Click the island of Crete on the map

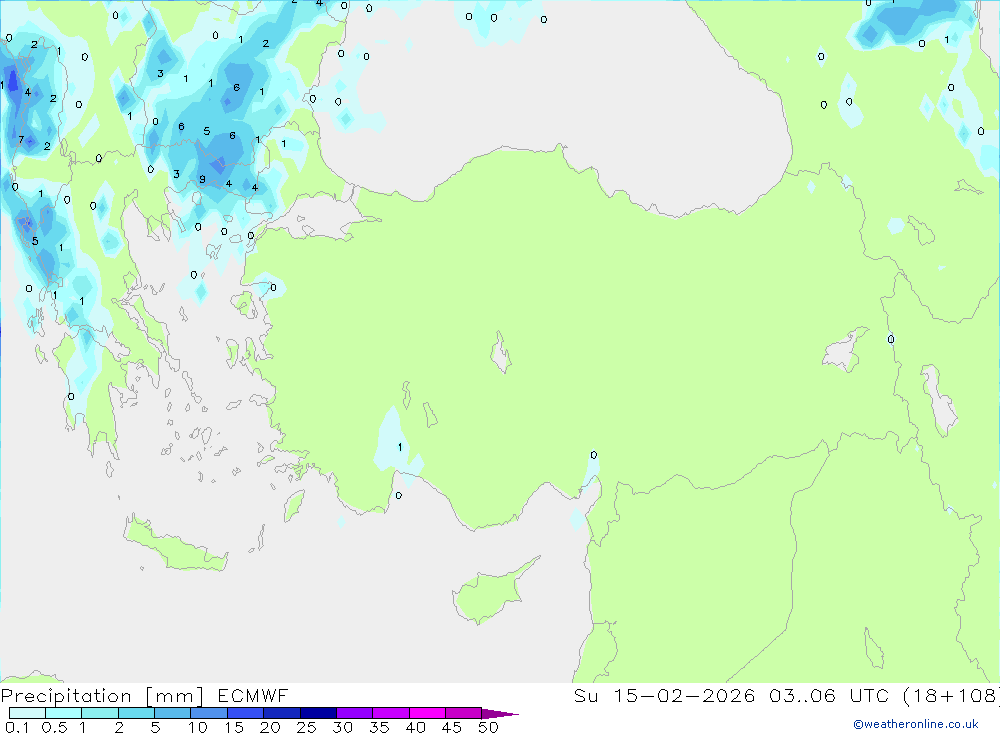coord(175,544)
